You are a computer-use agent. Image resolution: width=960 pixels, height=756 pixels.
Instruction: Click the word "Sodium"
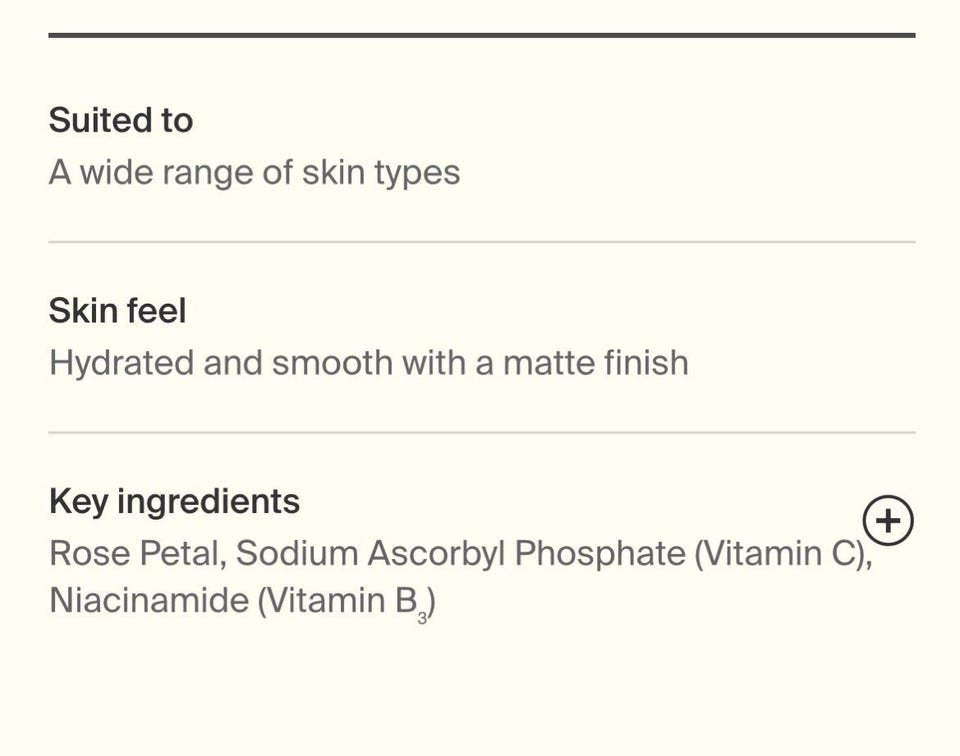pos(297,553)
